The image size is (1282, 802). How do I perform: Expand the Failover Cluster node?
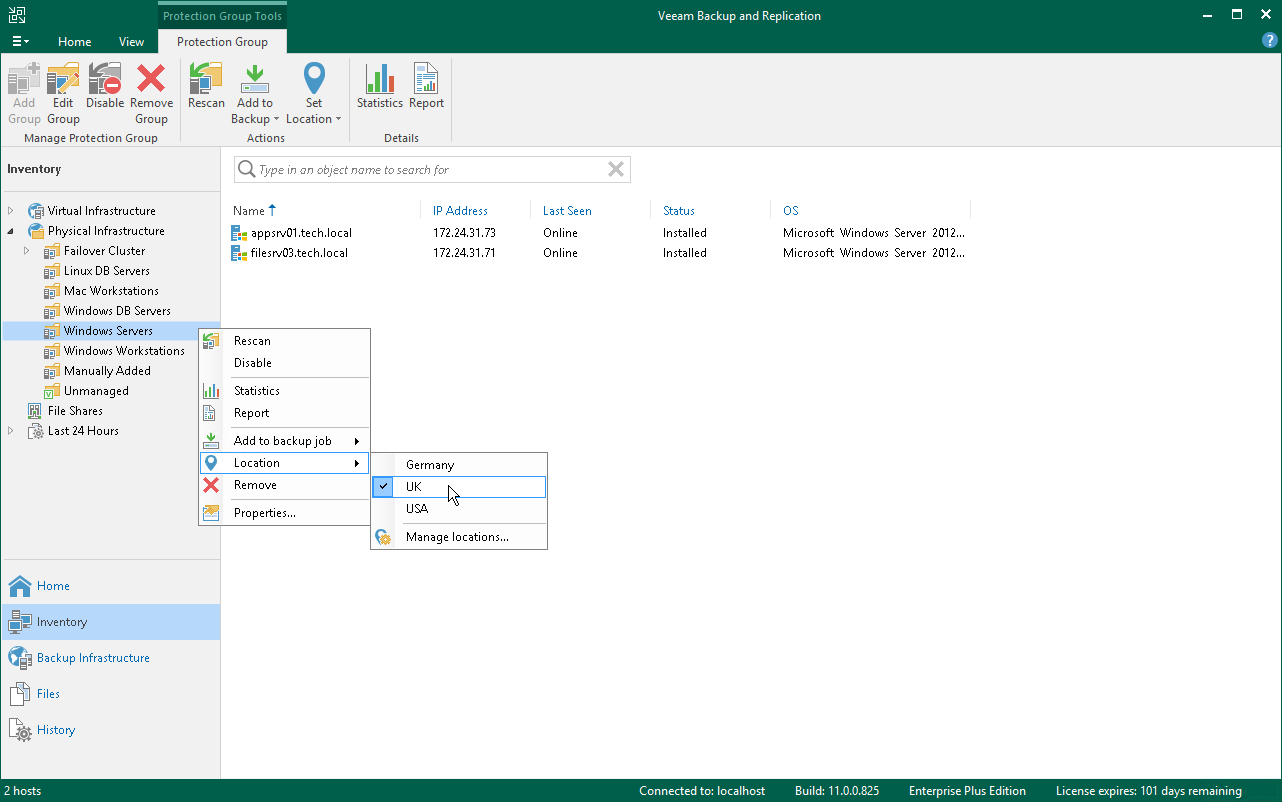click(27, 251)
